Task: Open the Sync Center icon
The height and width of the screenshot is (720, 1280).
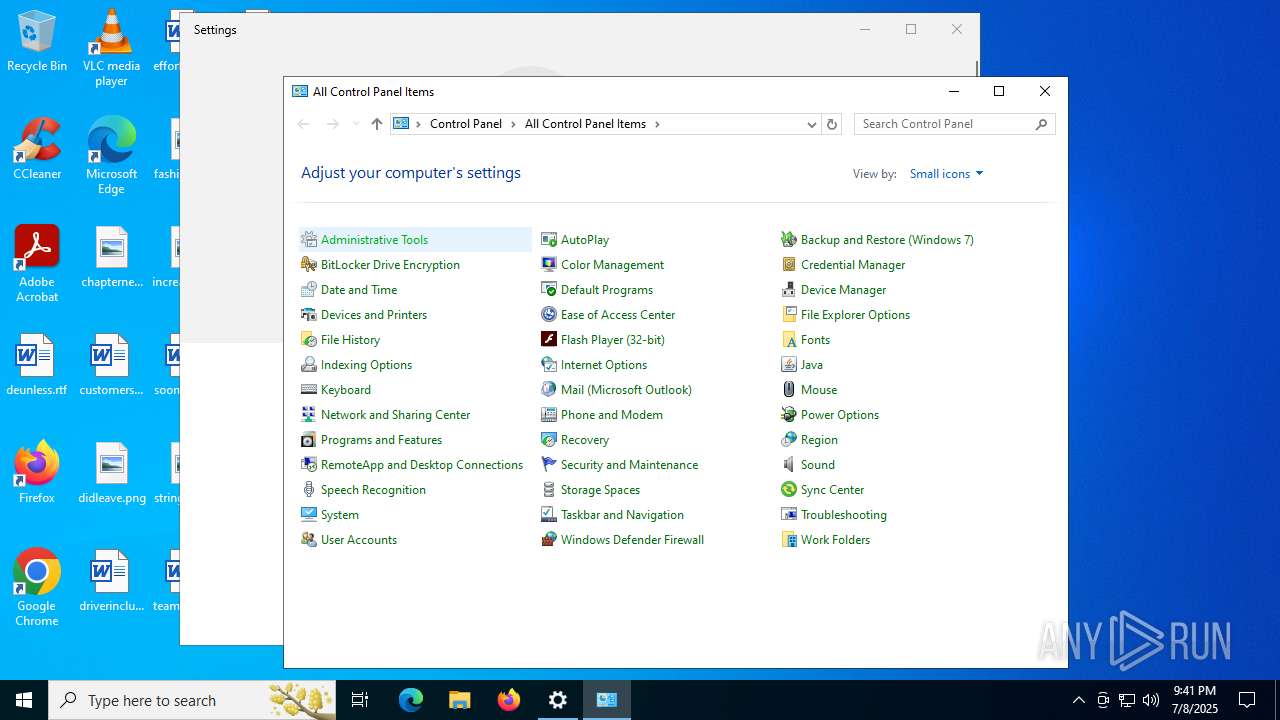Action: [789, 490]
